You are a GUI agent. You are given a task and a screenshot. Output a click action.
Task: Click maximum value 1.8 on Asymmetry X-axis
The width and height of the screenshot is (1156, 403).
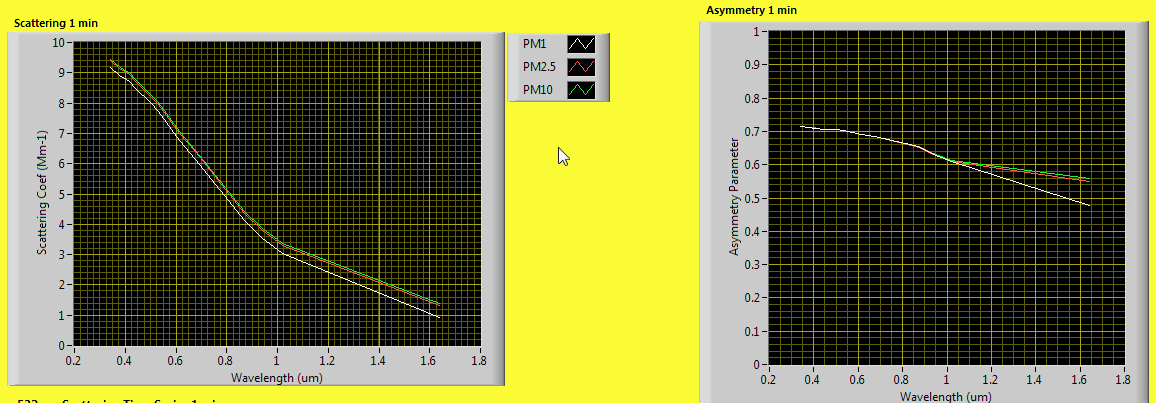pyautogui.click(x=1122, y=379)
